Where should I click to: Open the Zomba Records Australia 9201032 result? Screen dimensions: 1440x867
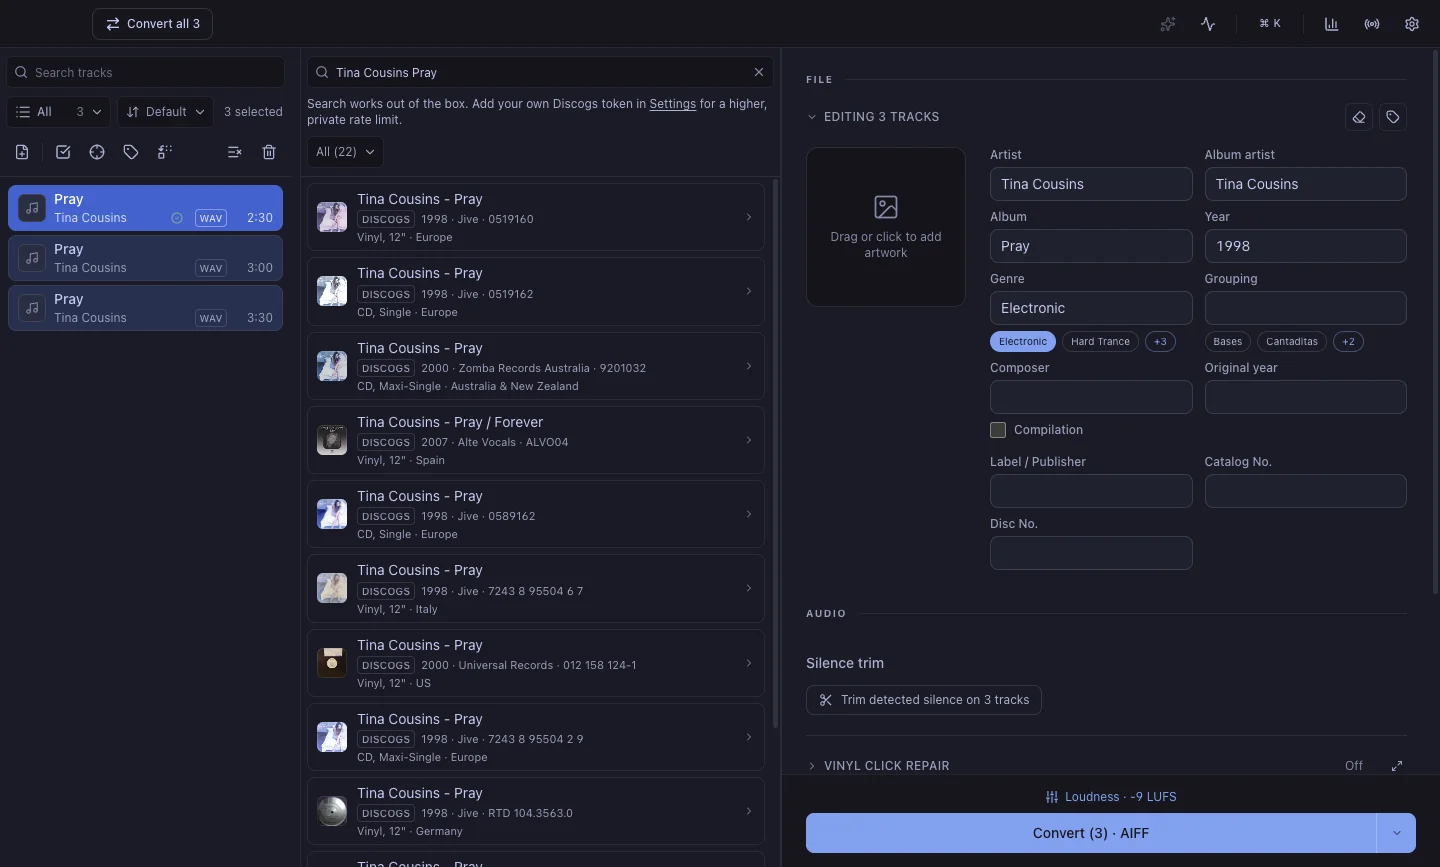coord(536,366)
